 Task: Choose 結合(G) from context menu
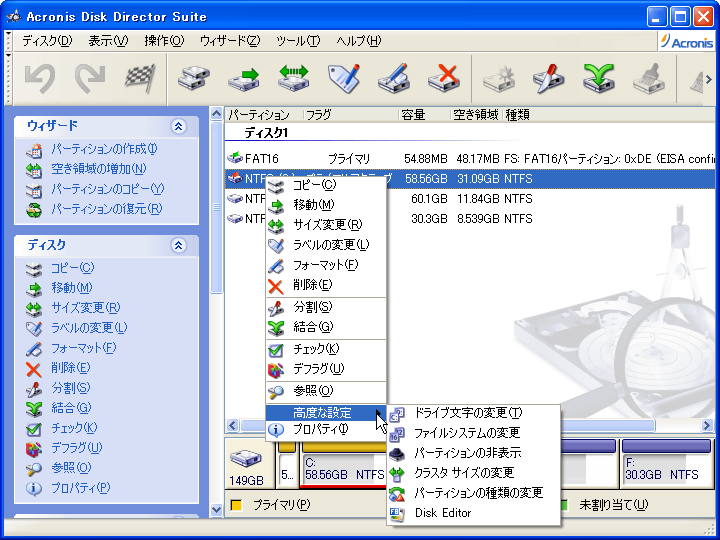[x=326, y=327]
